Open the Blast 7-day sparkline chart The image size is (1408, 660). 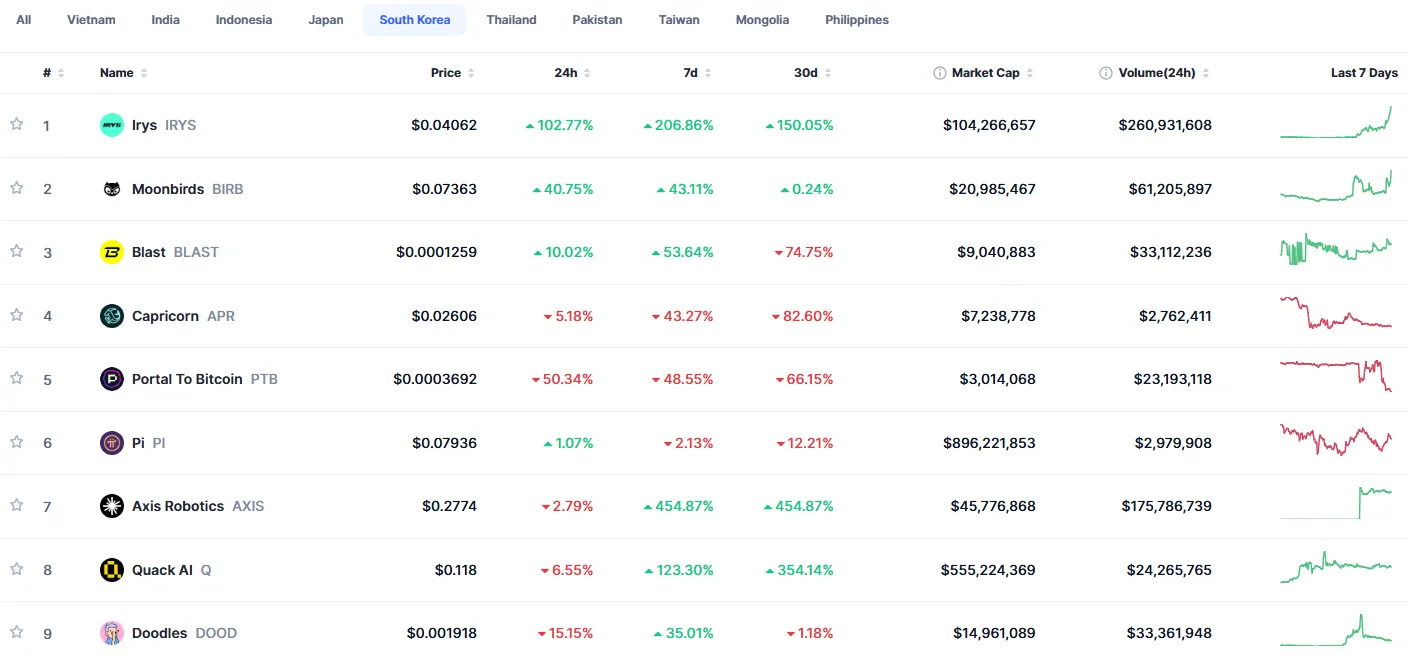pos(1336,250)
